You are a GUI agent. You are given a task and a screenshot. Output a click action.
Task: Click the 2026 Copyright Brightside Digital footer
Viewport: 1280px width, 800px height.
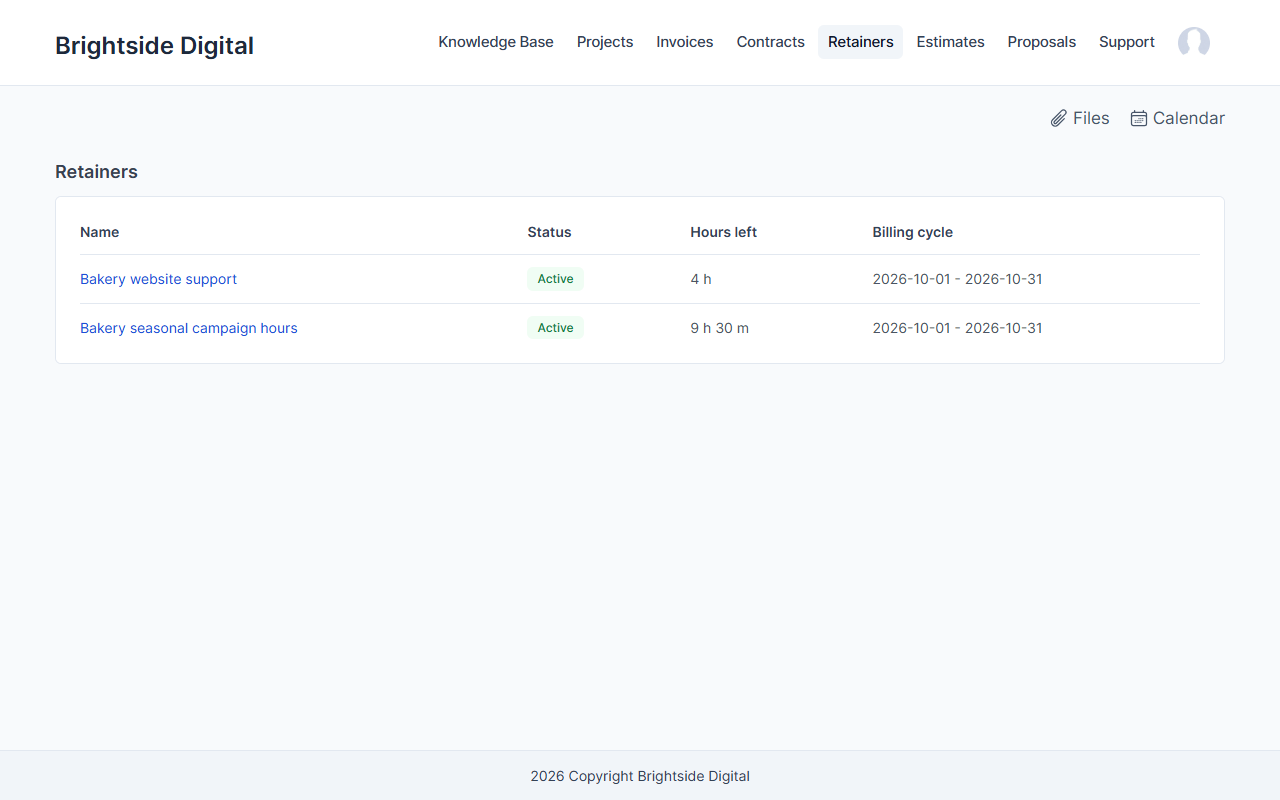pos(640,776)
